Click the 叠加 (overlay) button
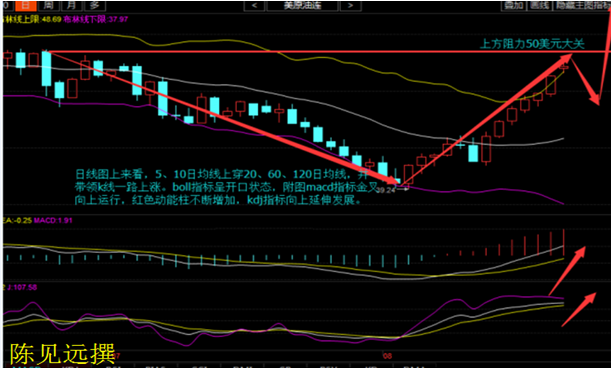The height and width of the screenshot is (368, 611). click(513, 5)
